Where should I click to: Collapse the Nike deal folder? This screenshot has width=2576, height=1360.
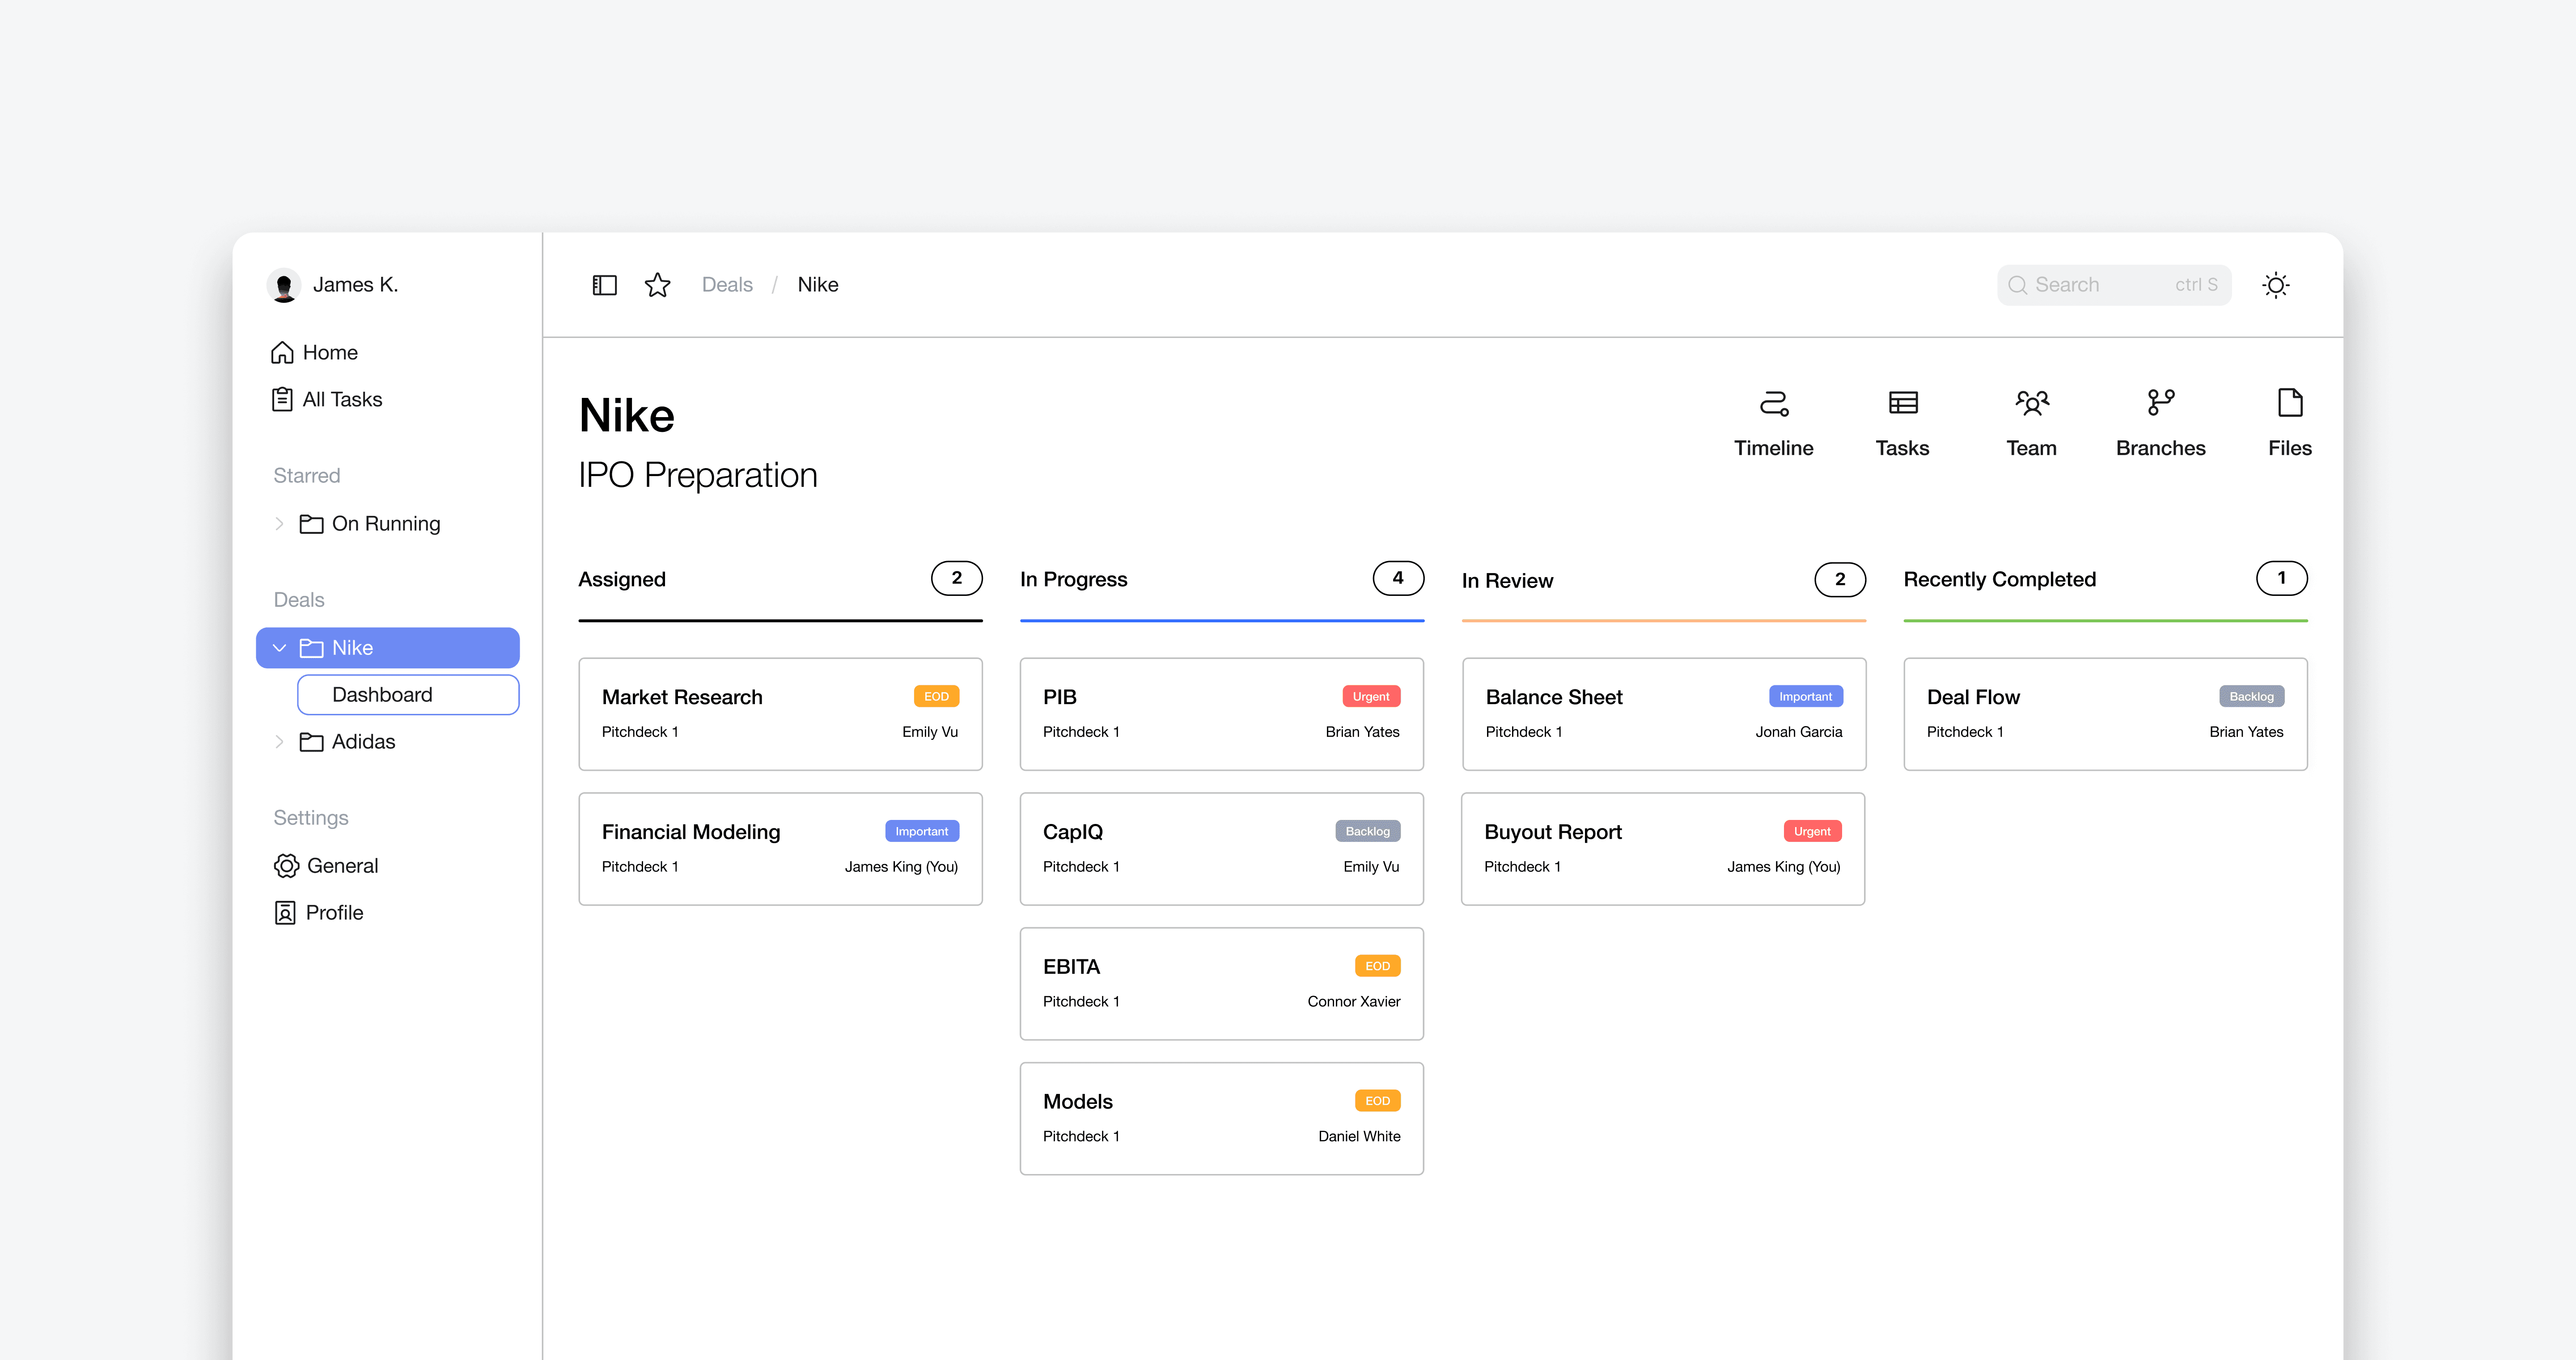[279, 648]
